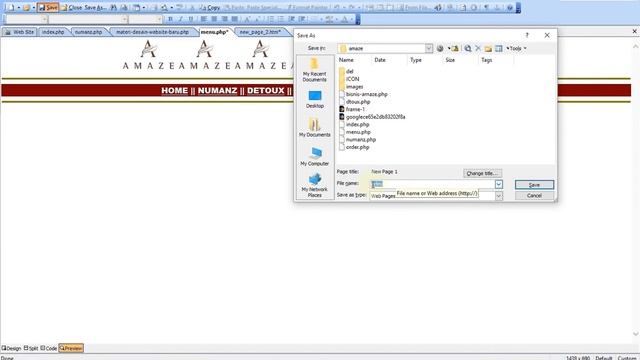Open the font color dropdown

pyautogui.click(x=351, y=19)
